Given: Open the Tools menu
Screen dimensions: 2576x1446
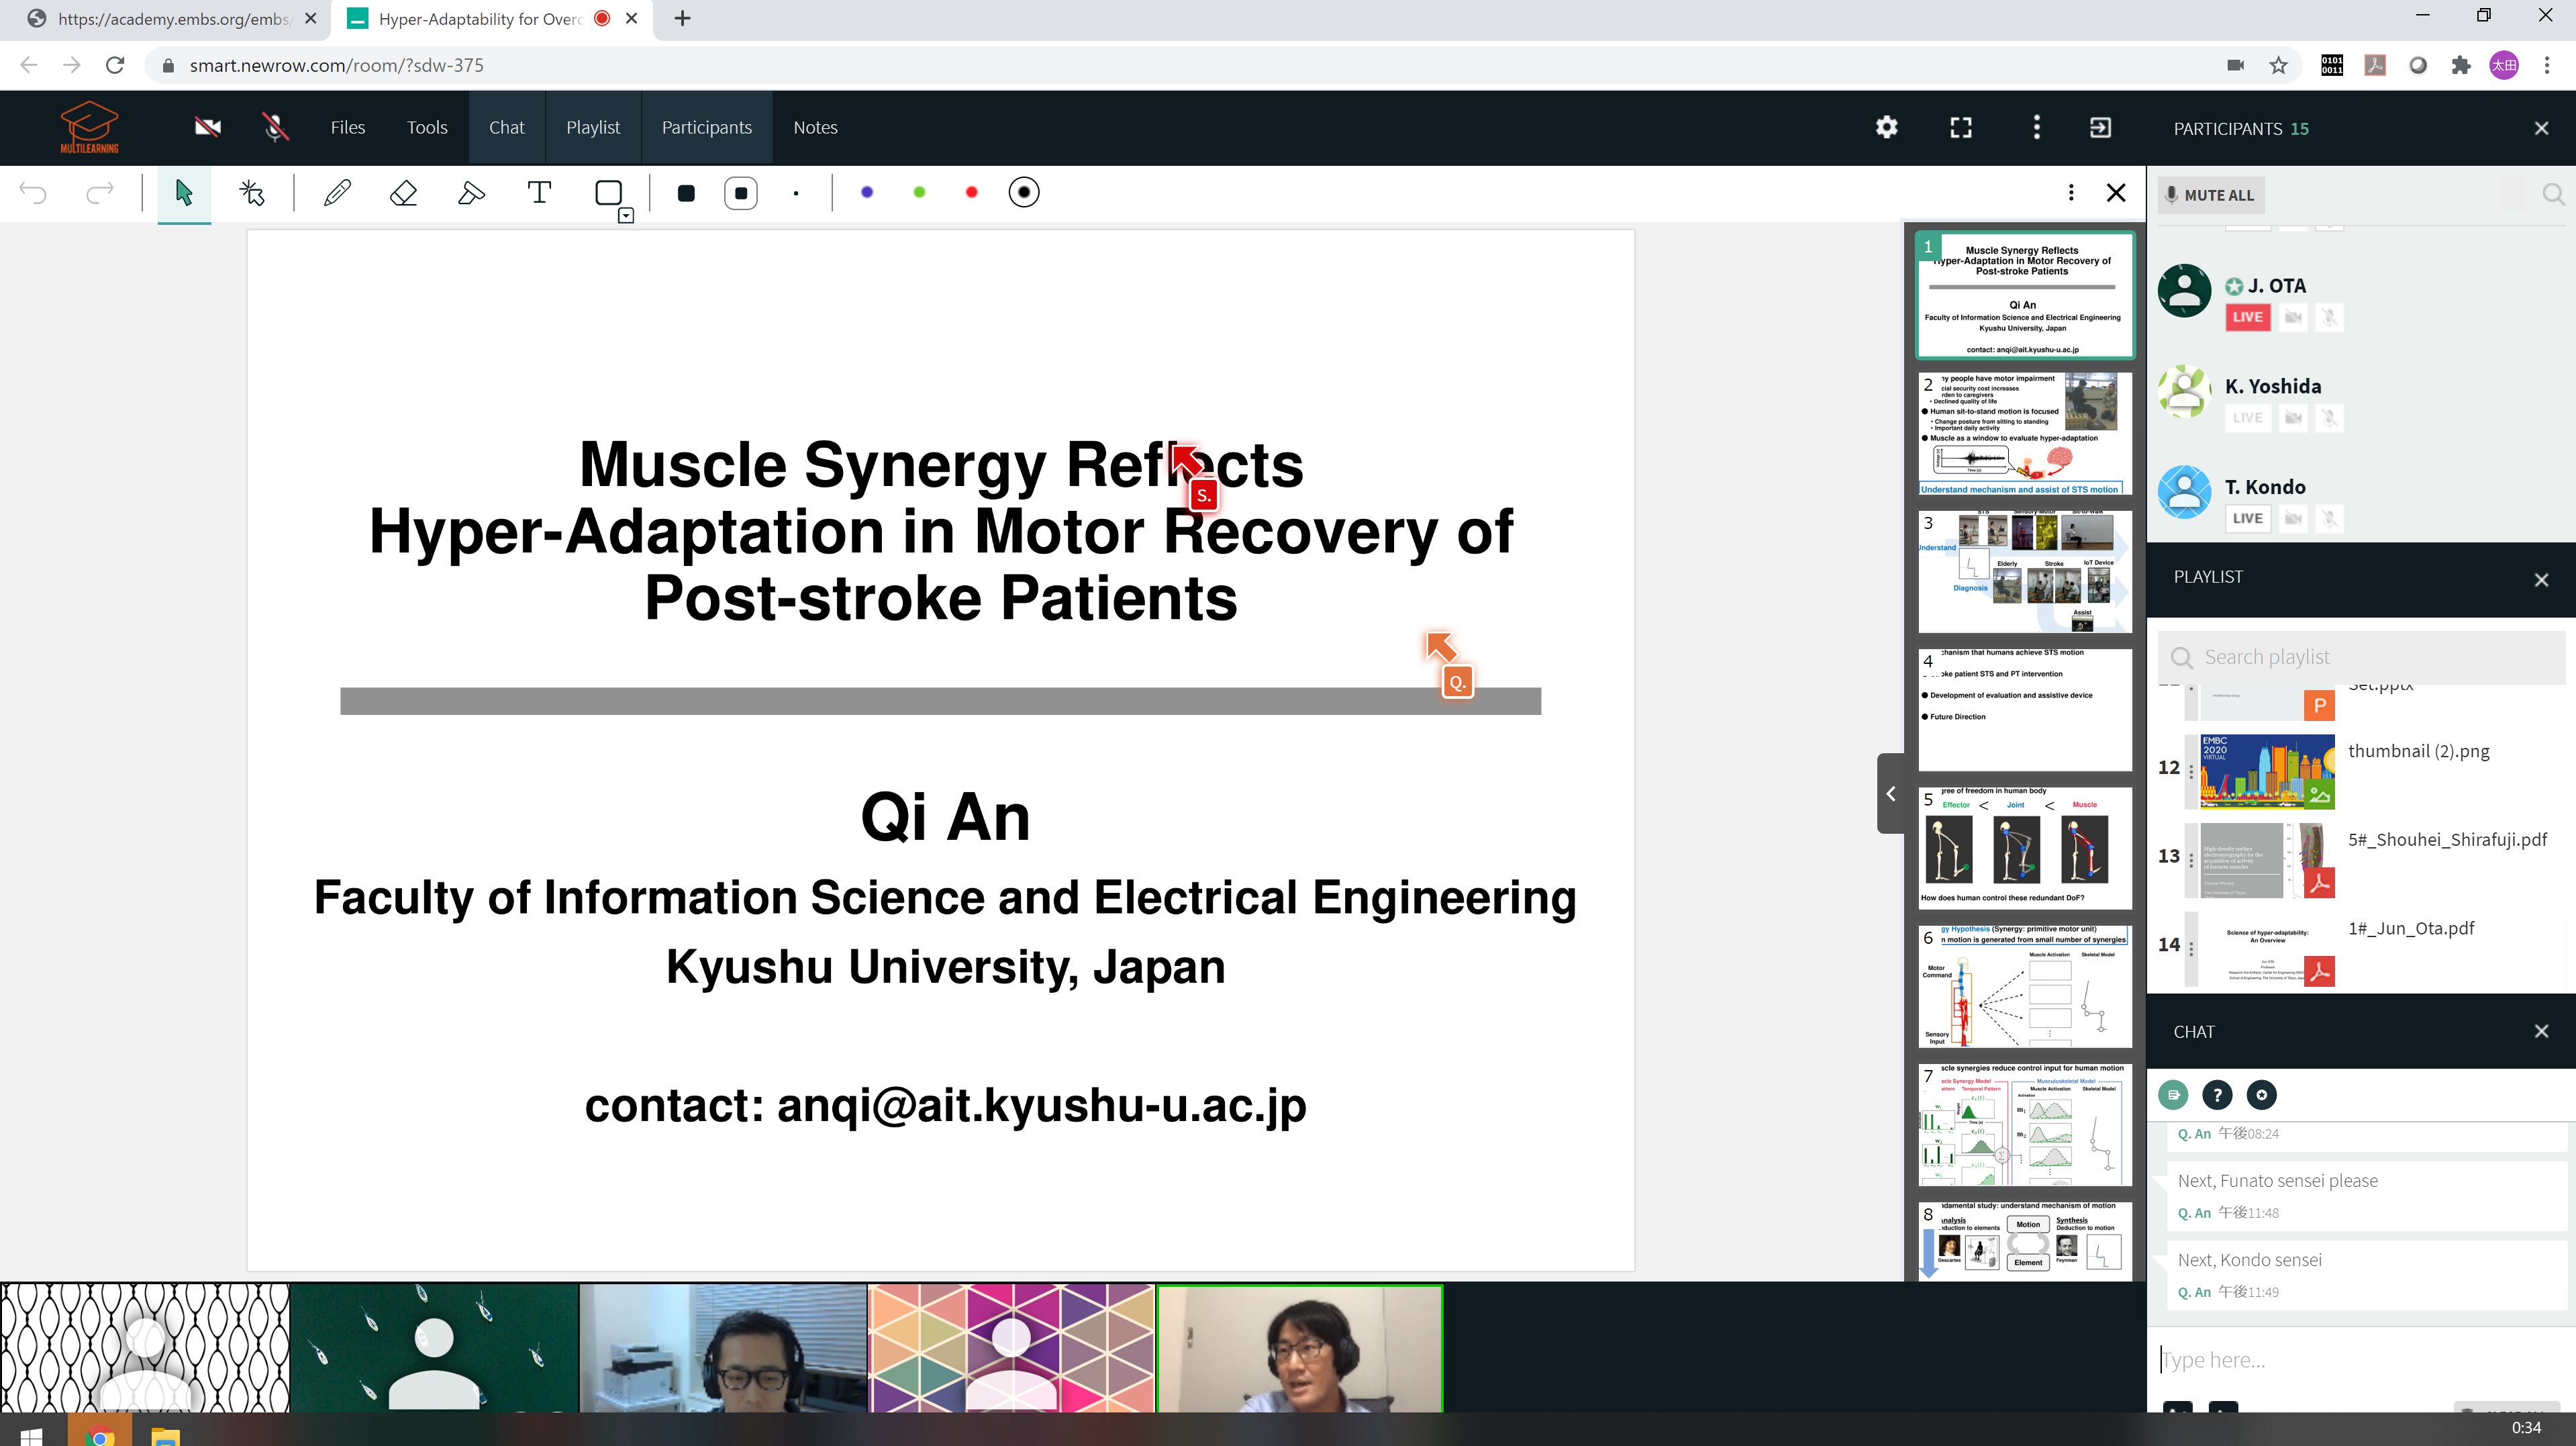Looking at the screenshot, I should pyautogui.click(x=427, y=127).
